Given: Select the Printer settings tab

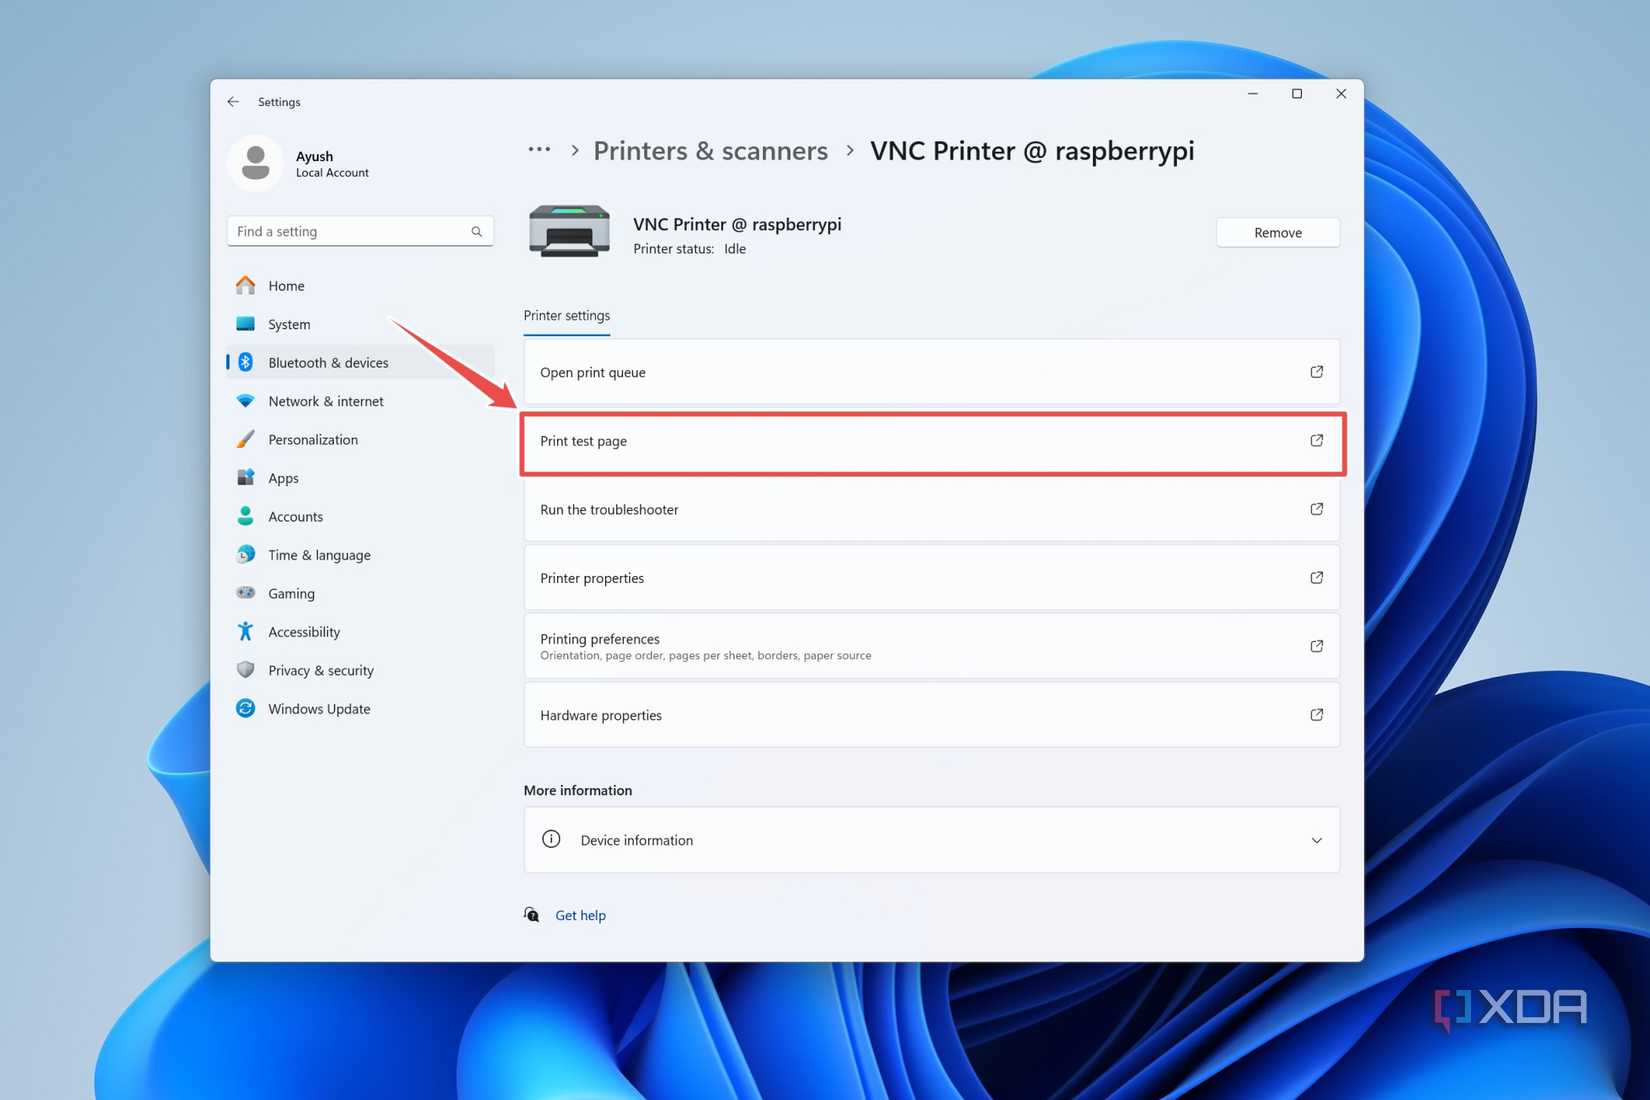Looking at the screenshot, I should 567,316.
